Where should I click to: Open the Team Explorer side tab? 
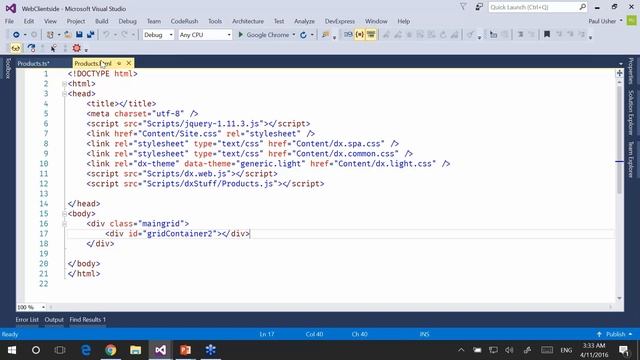631,160
